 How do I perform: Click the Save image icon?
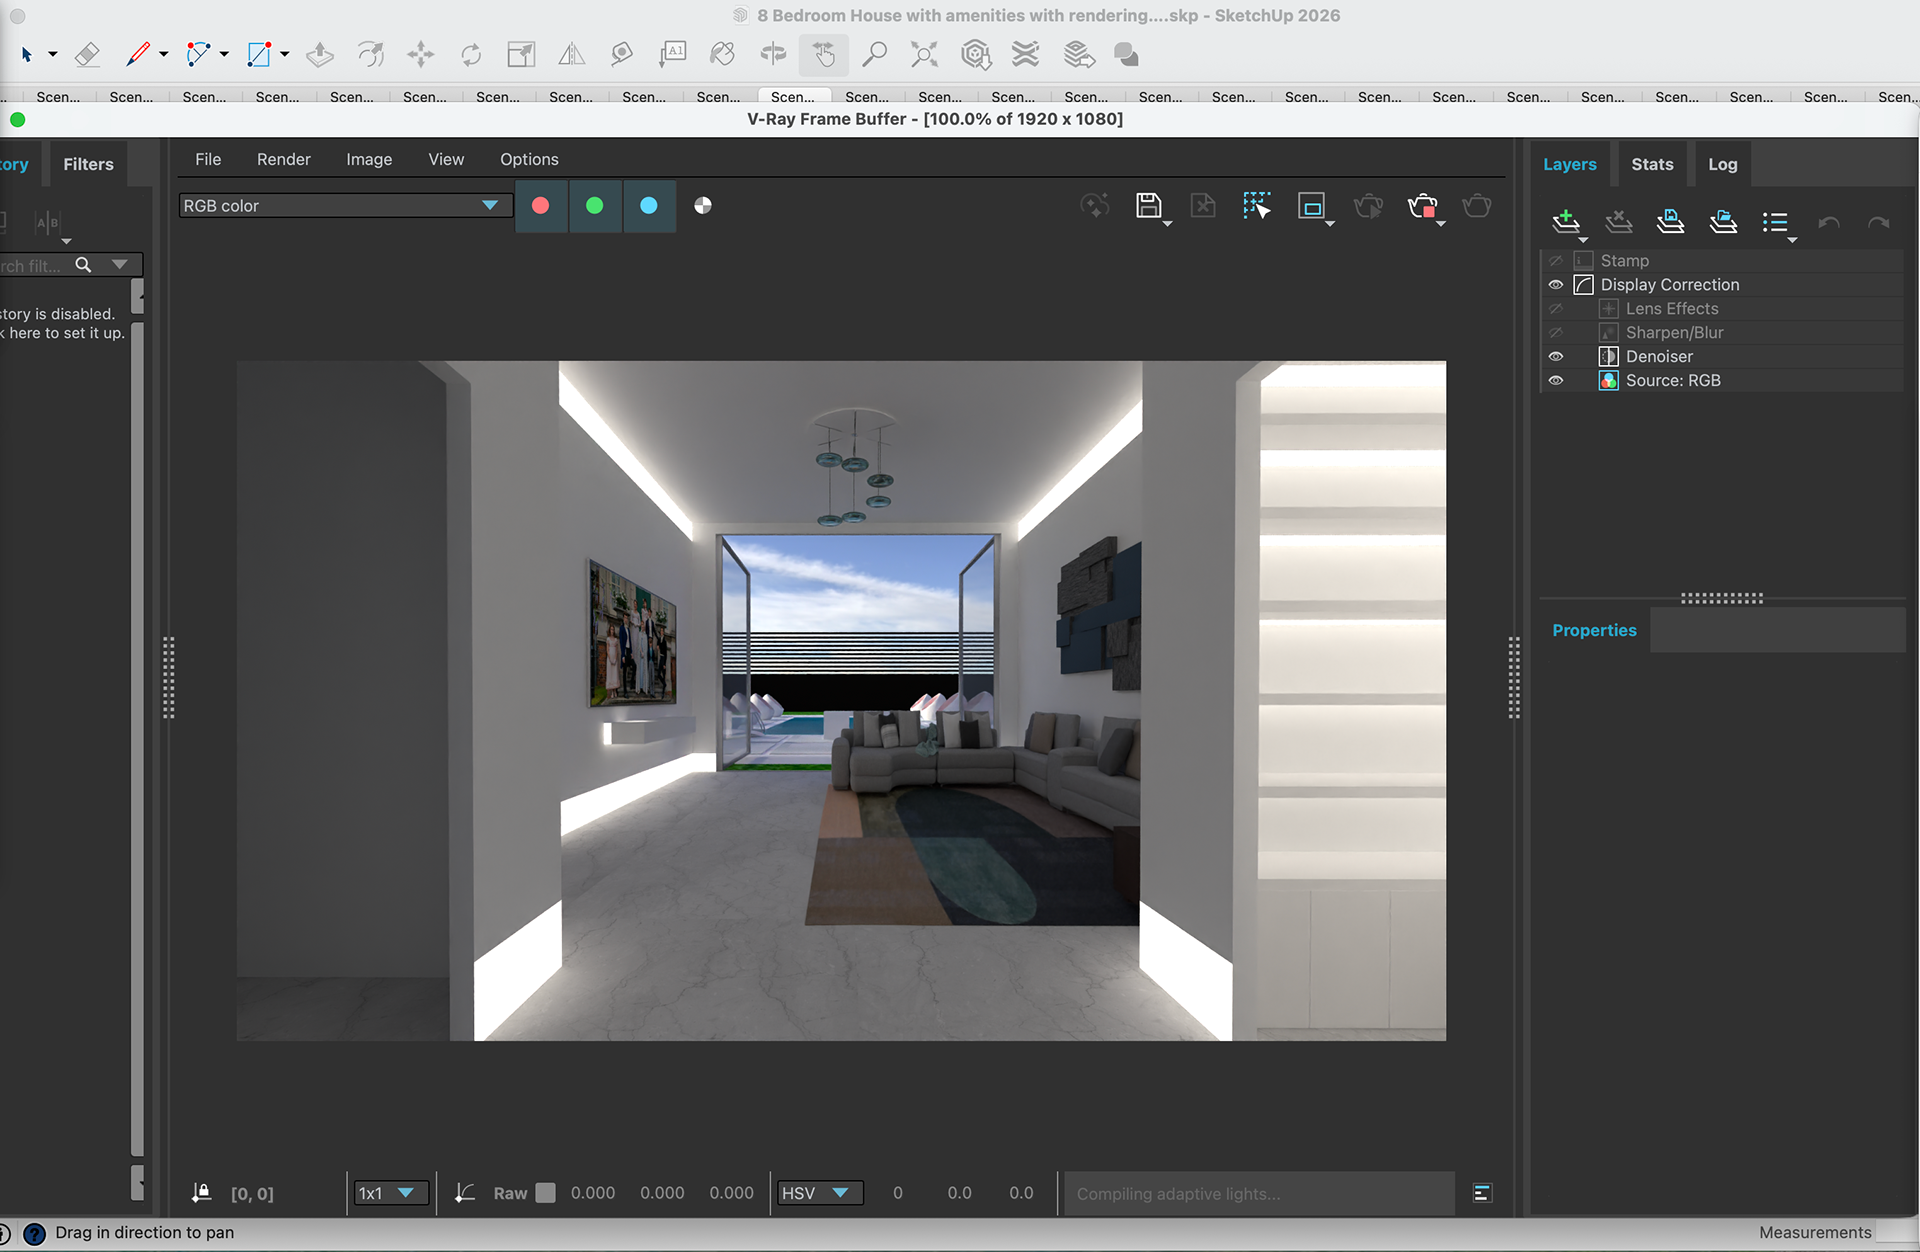(x=1149, y=206)
